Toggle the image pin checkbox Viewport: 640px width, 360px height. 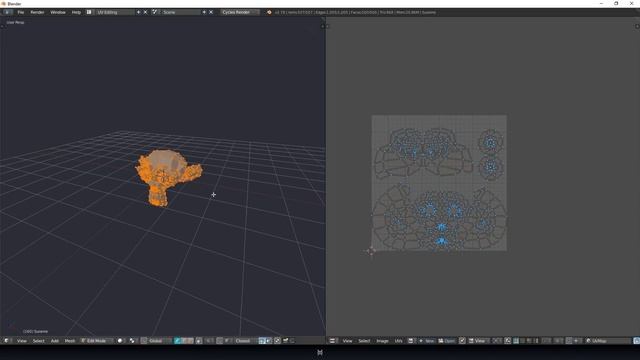[x=462, y=341]
